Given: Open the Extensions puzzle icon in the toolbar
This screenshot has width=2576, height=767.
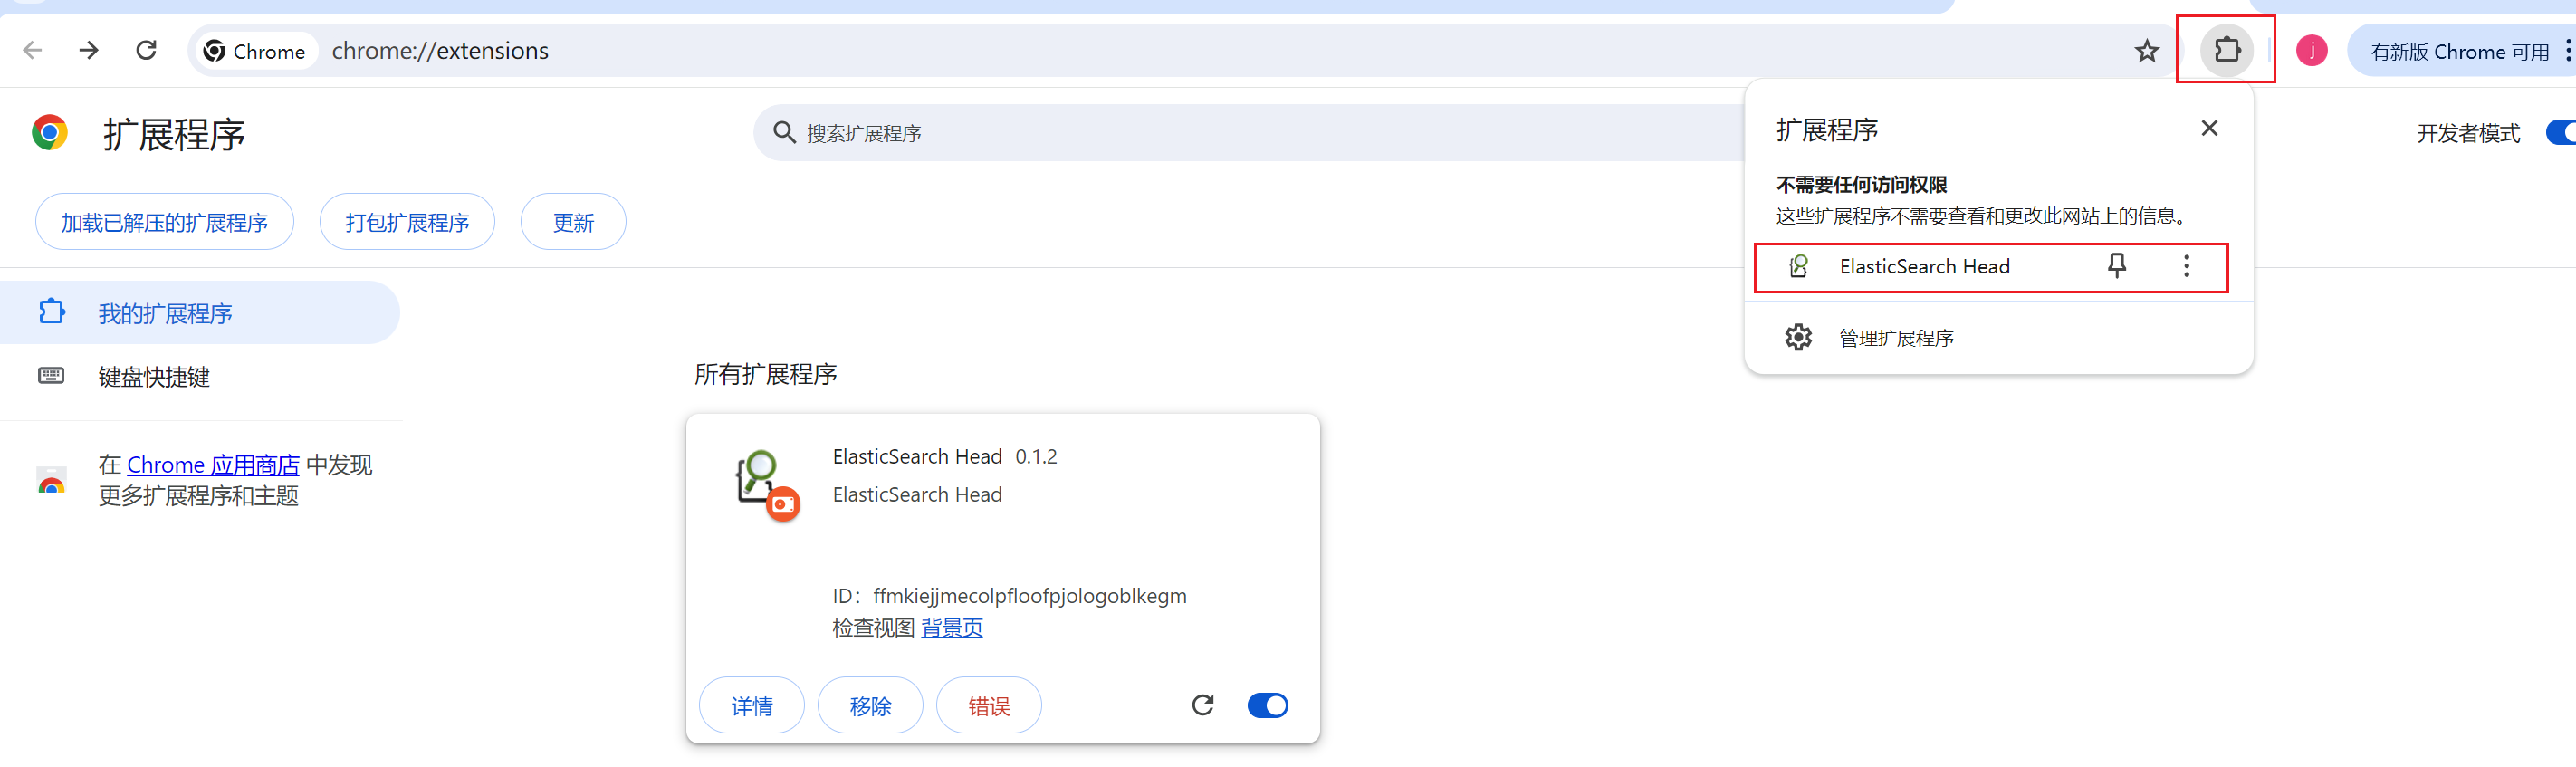Looking at the screenshot, I should coord(2227,49).
